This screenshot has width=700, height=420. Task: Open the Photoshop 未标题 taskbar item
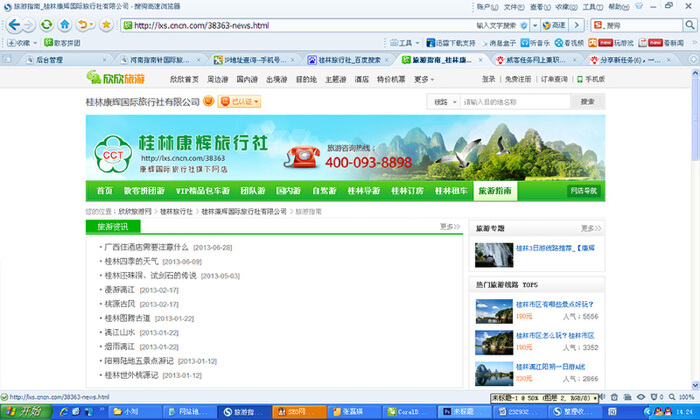[464, 412]
